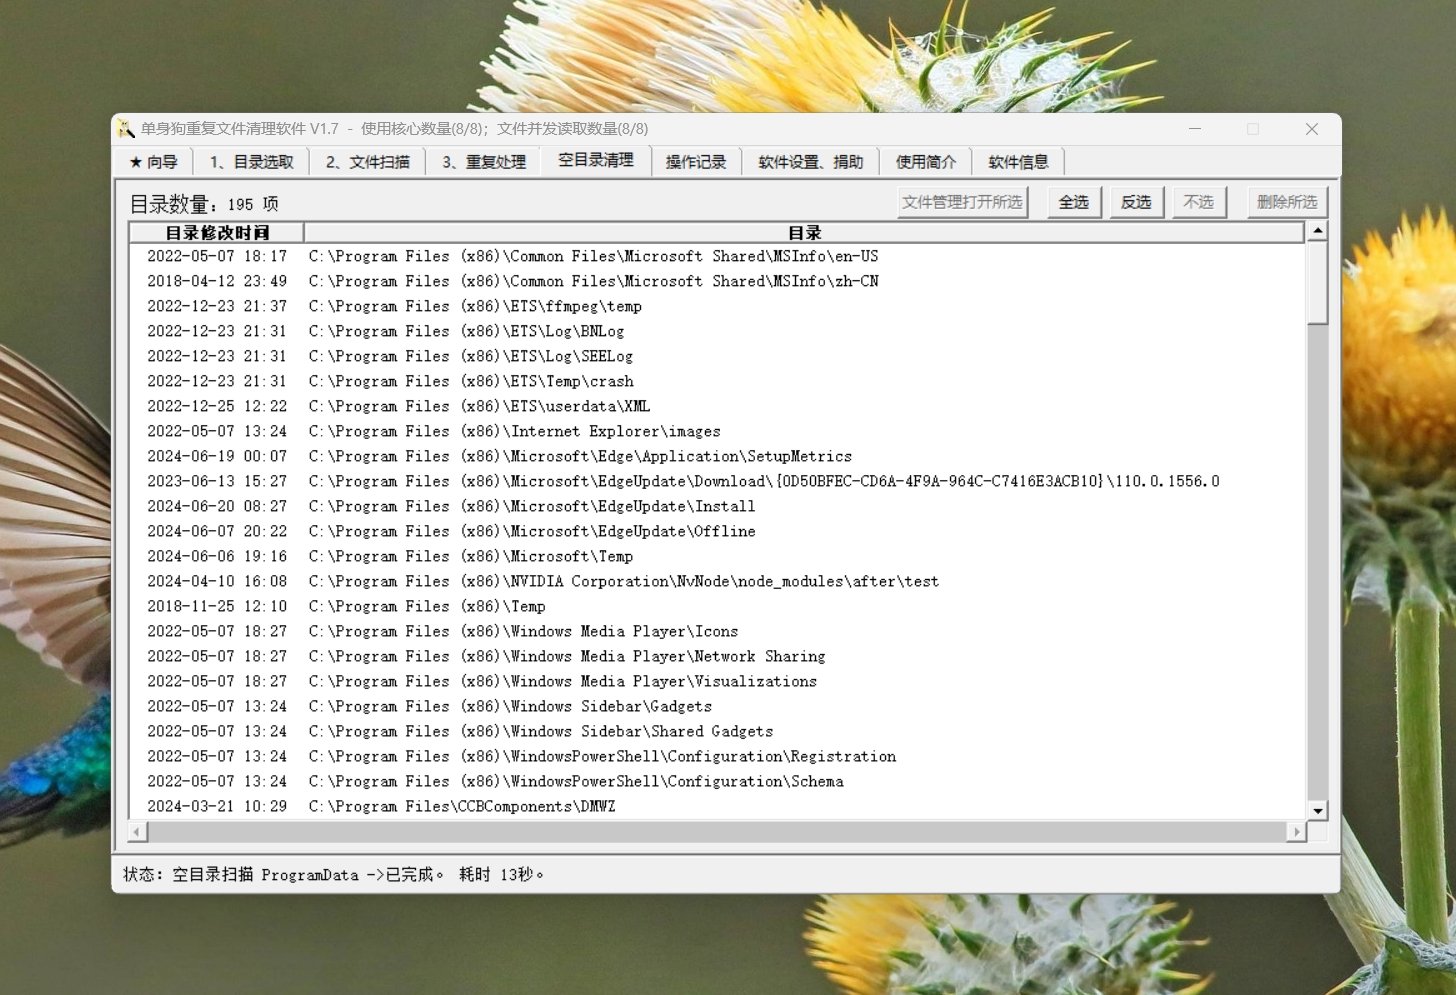
Task: Click the right arrow of the horizontal scrollbar
Action: point(1297,832)
